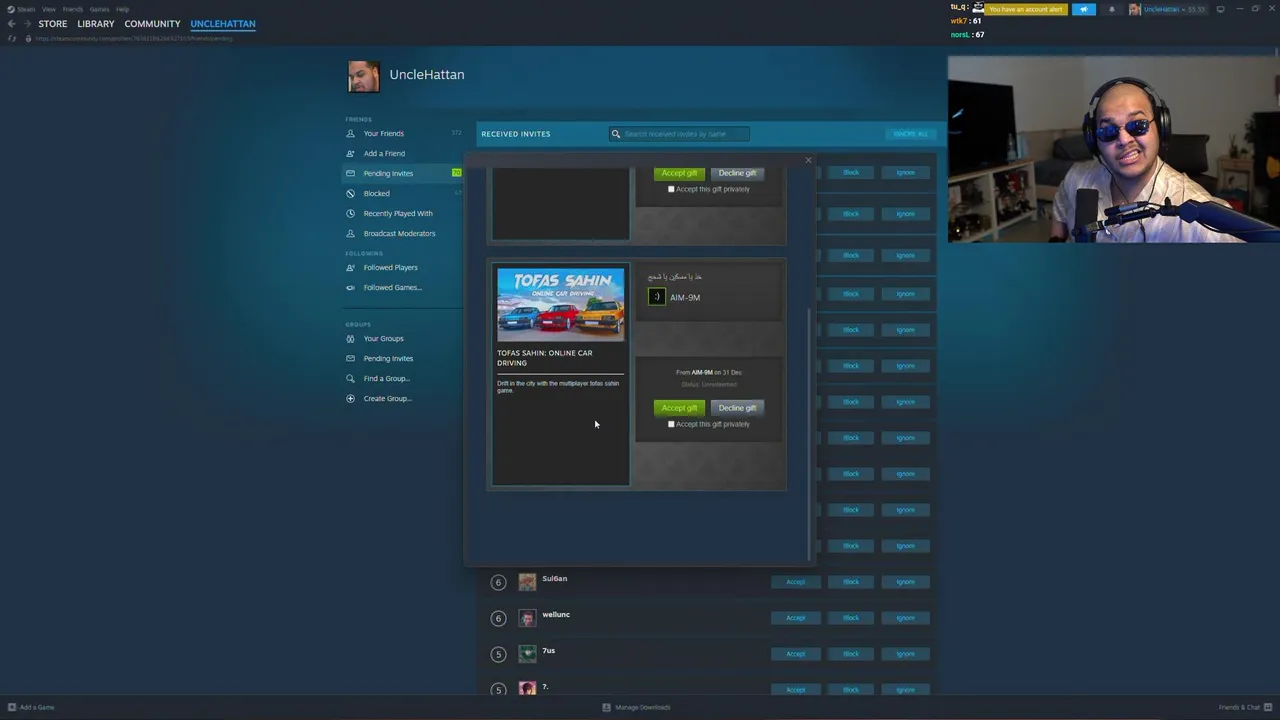Screen dimensions: 1280x720
Task: Ignore 7us's invite
Action: 905,654
